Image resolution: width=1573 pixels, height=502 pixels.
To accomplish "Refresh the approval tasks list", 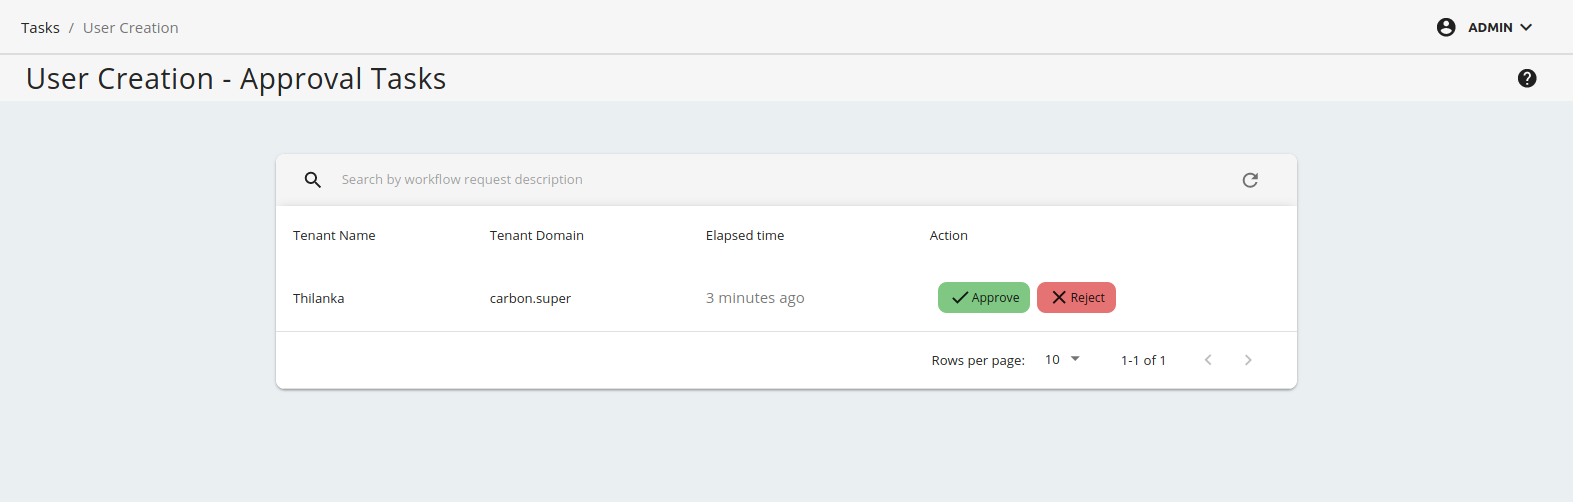I will coord(1249,180).
